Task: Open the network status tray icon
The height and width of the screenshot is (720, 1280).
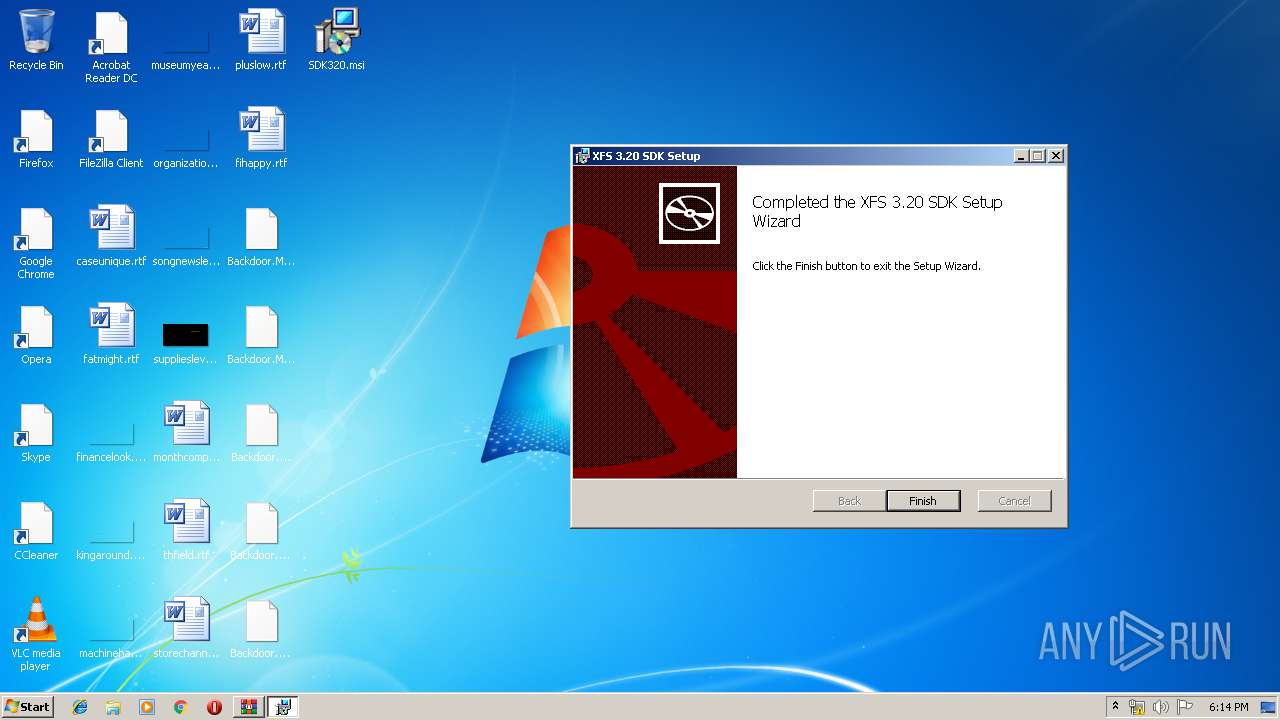Action: pos(1137,707)
